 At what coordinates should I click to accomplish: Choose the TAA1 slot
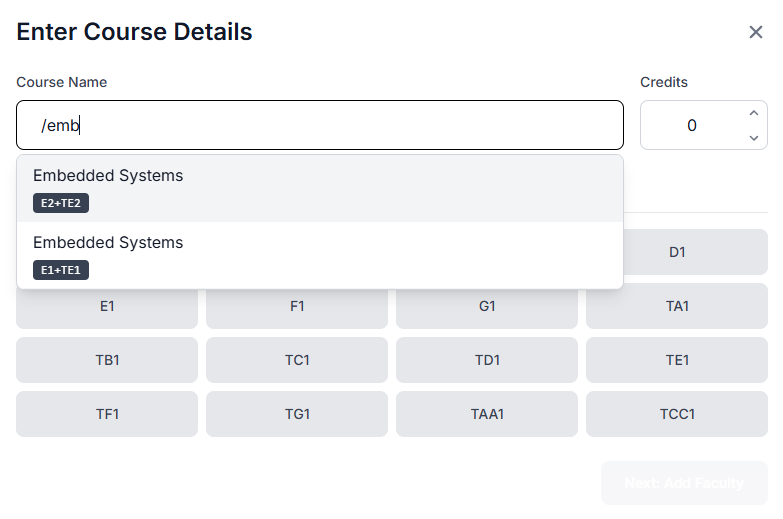click(x=487, y=414)
